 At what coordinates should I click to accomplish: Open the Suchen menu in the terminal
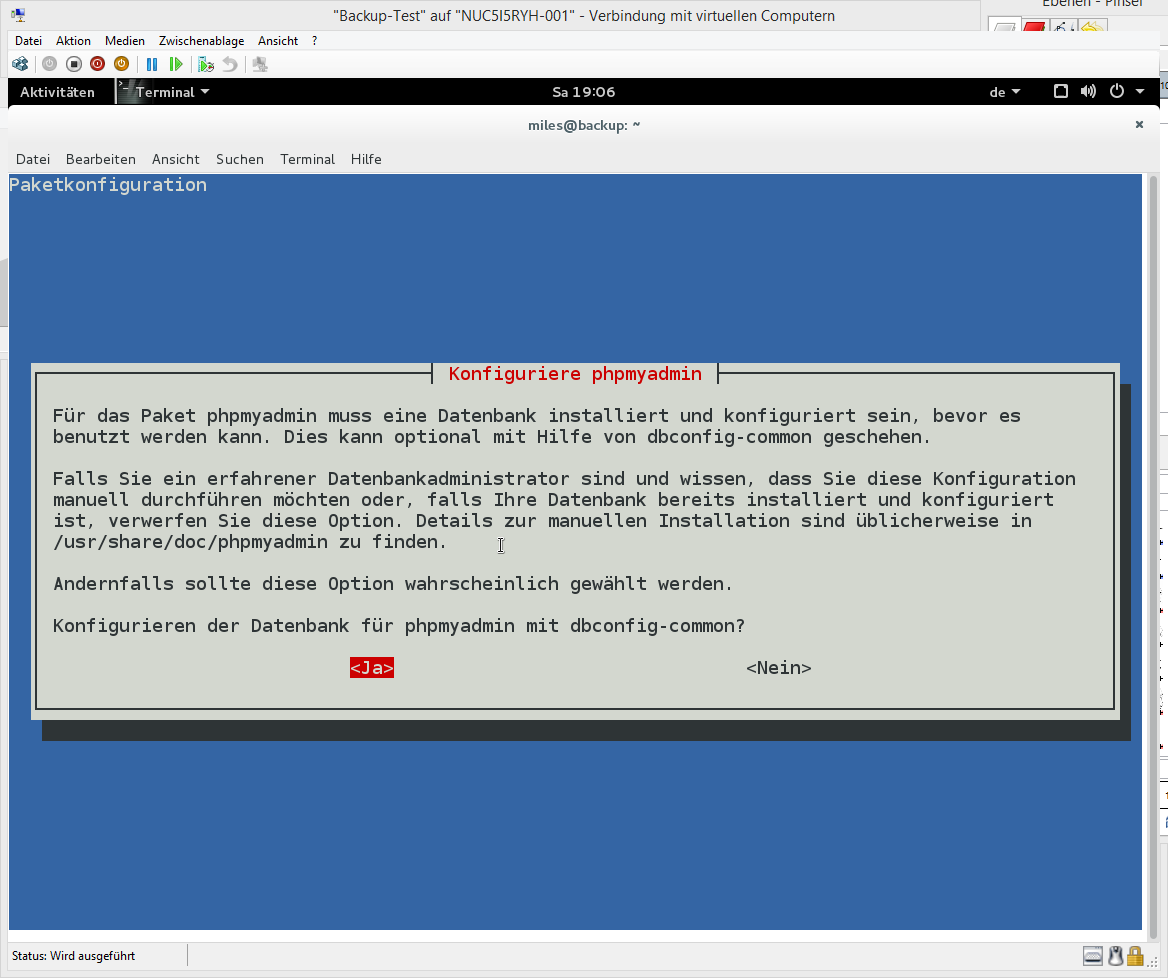tap(240, 159)
